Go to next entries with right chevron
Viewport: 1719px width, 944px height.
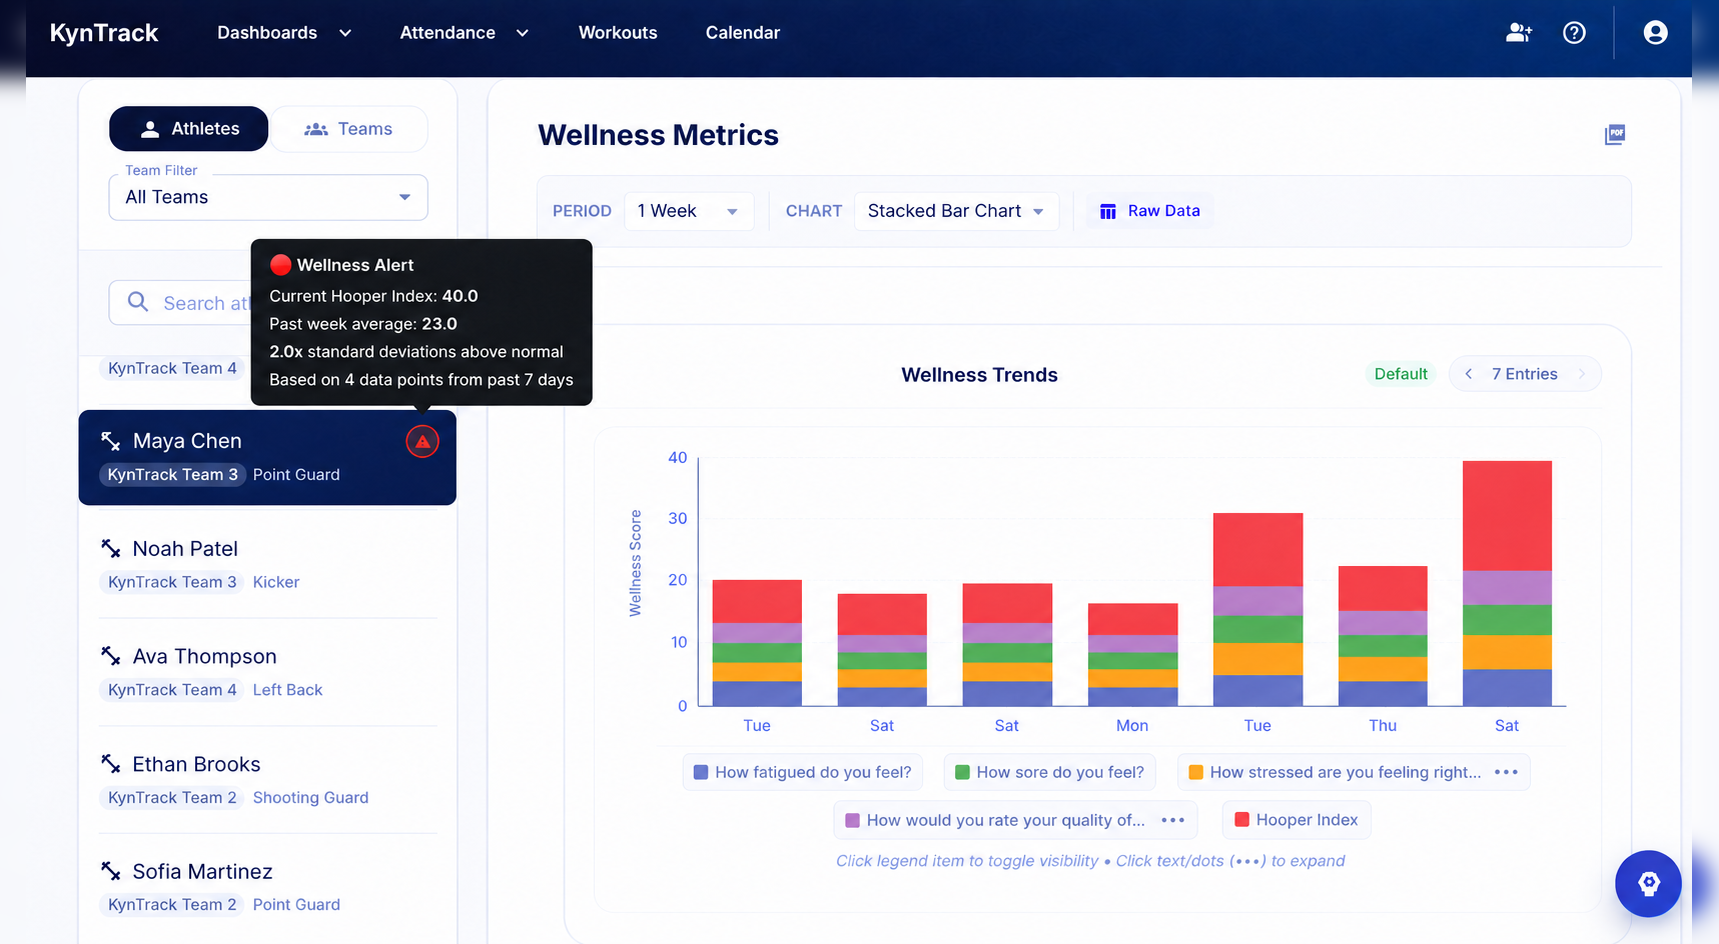[x=1581, y=374]
